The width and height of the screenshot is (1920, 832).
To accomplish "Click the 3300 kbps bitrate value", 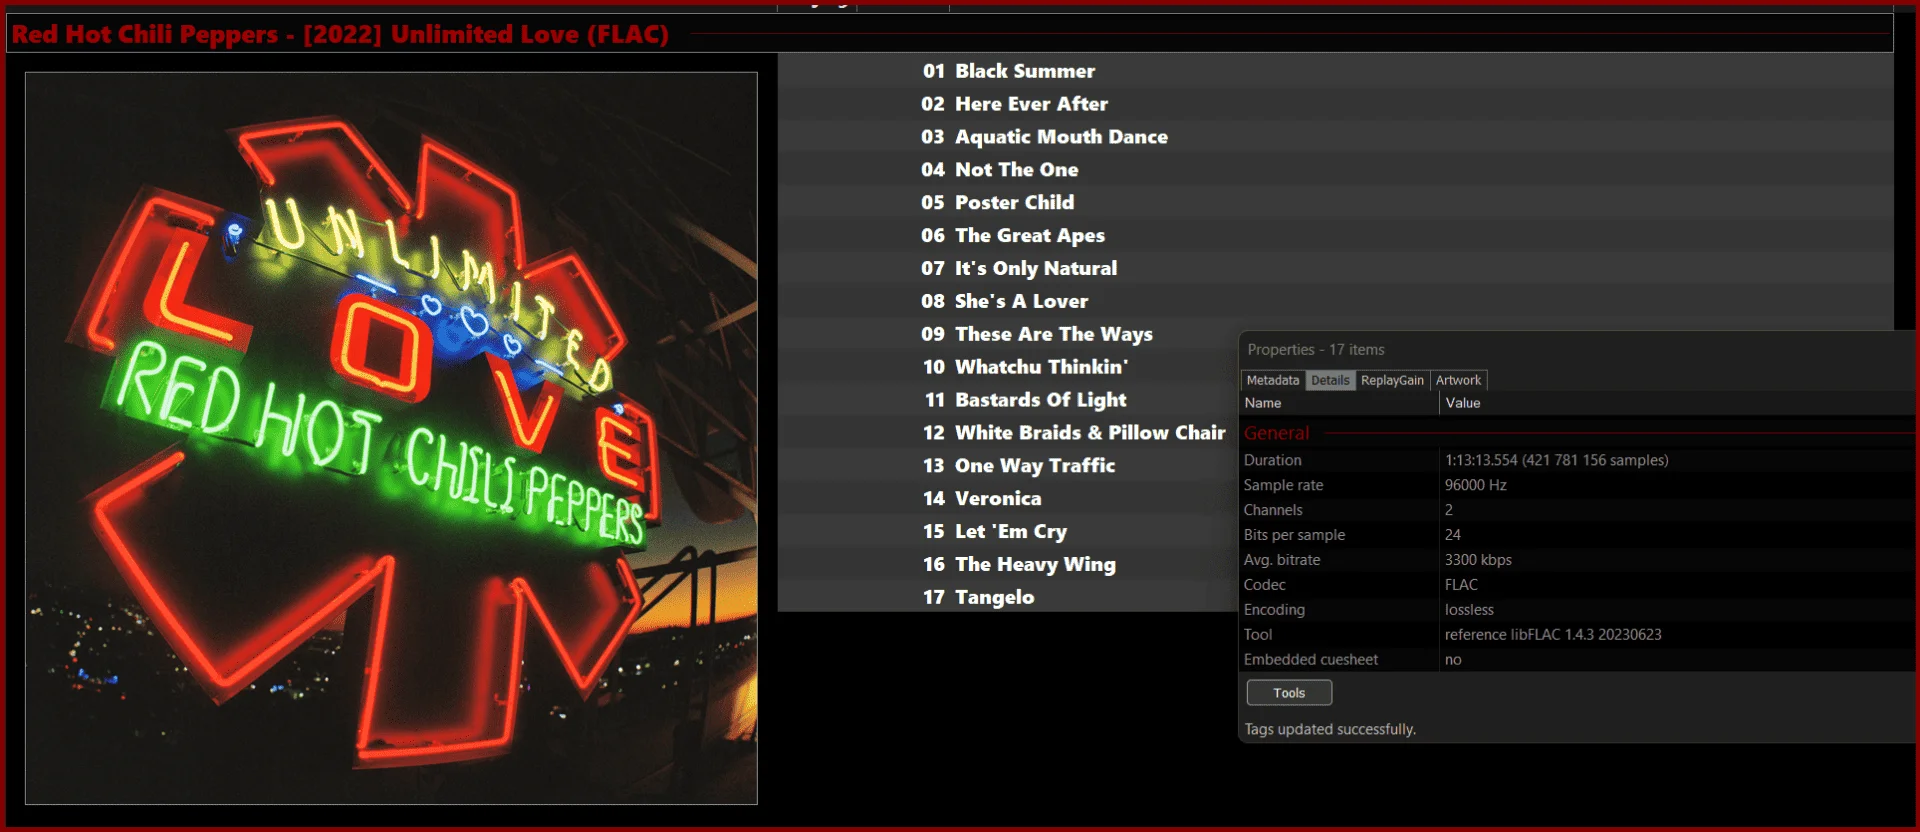I will coord(1478,560).
